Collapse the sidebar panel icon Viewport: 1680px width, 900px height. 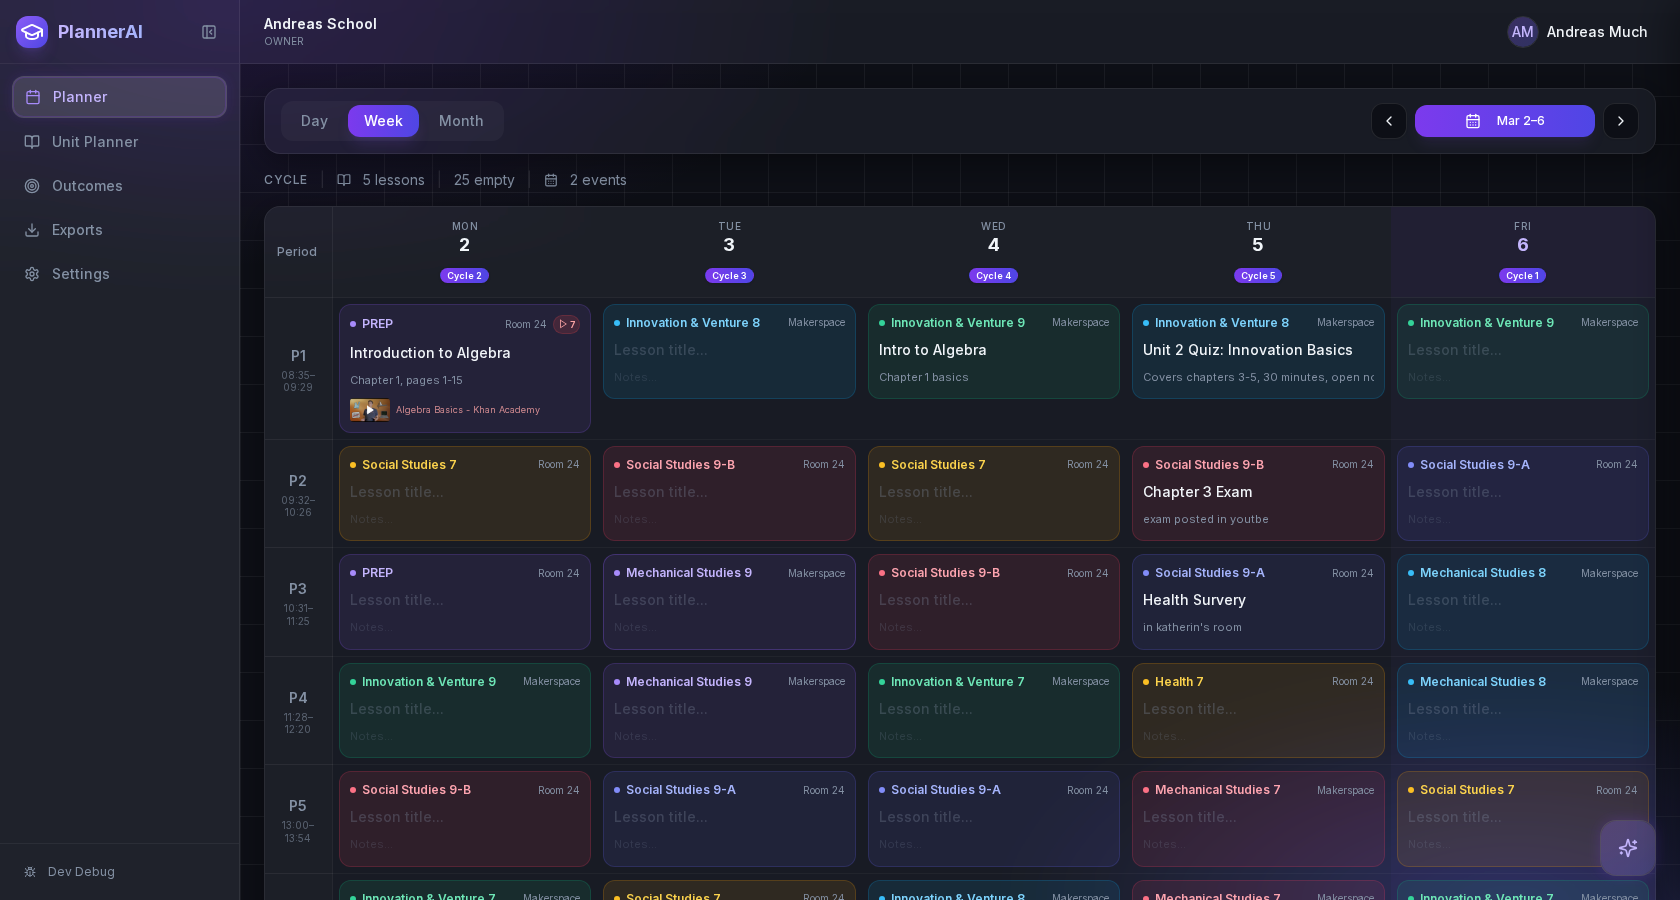click(x=209, y=32)
